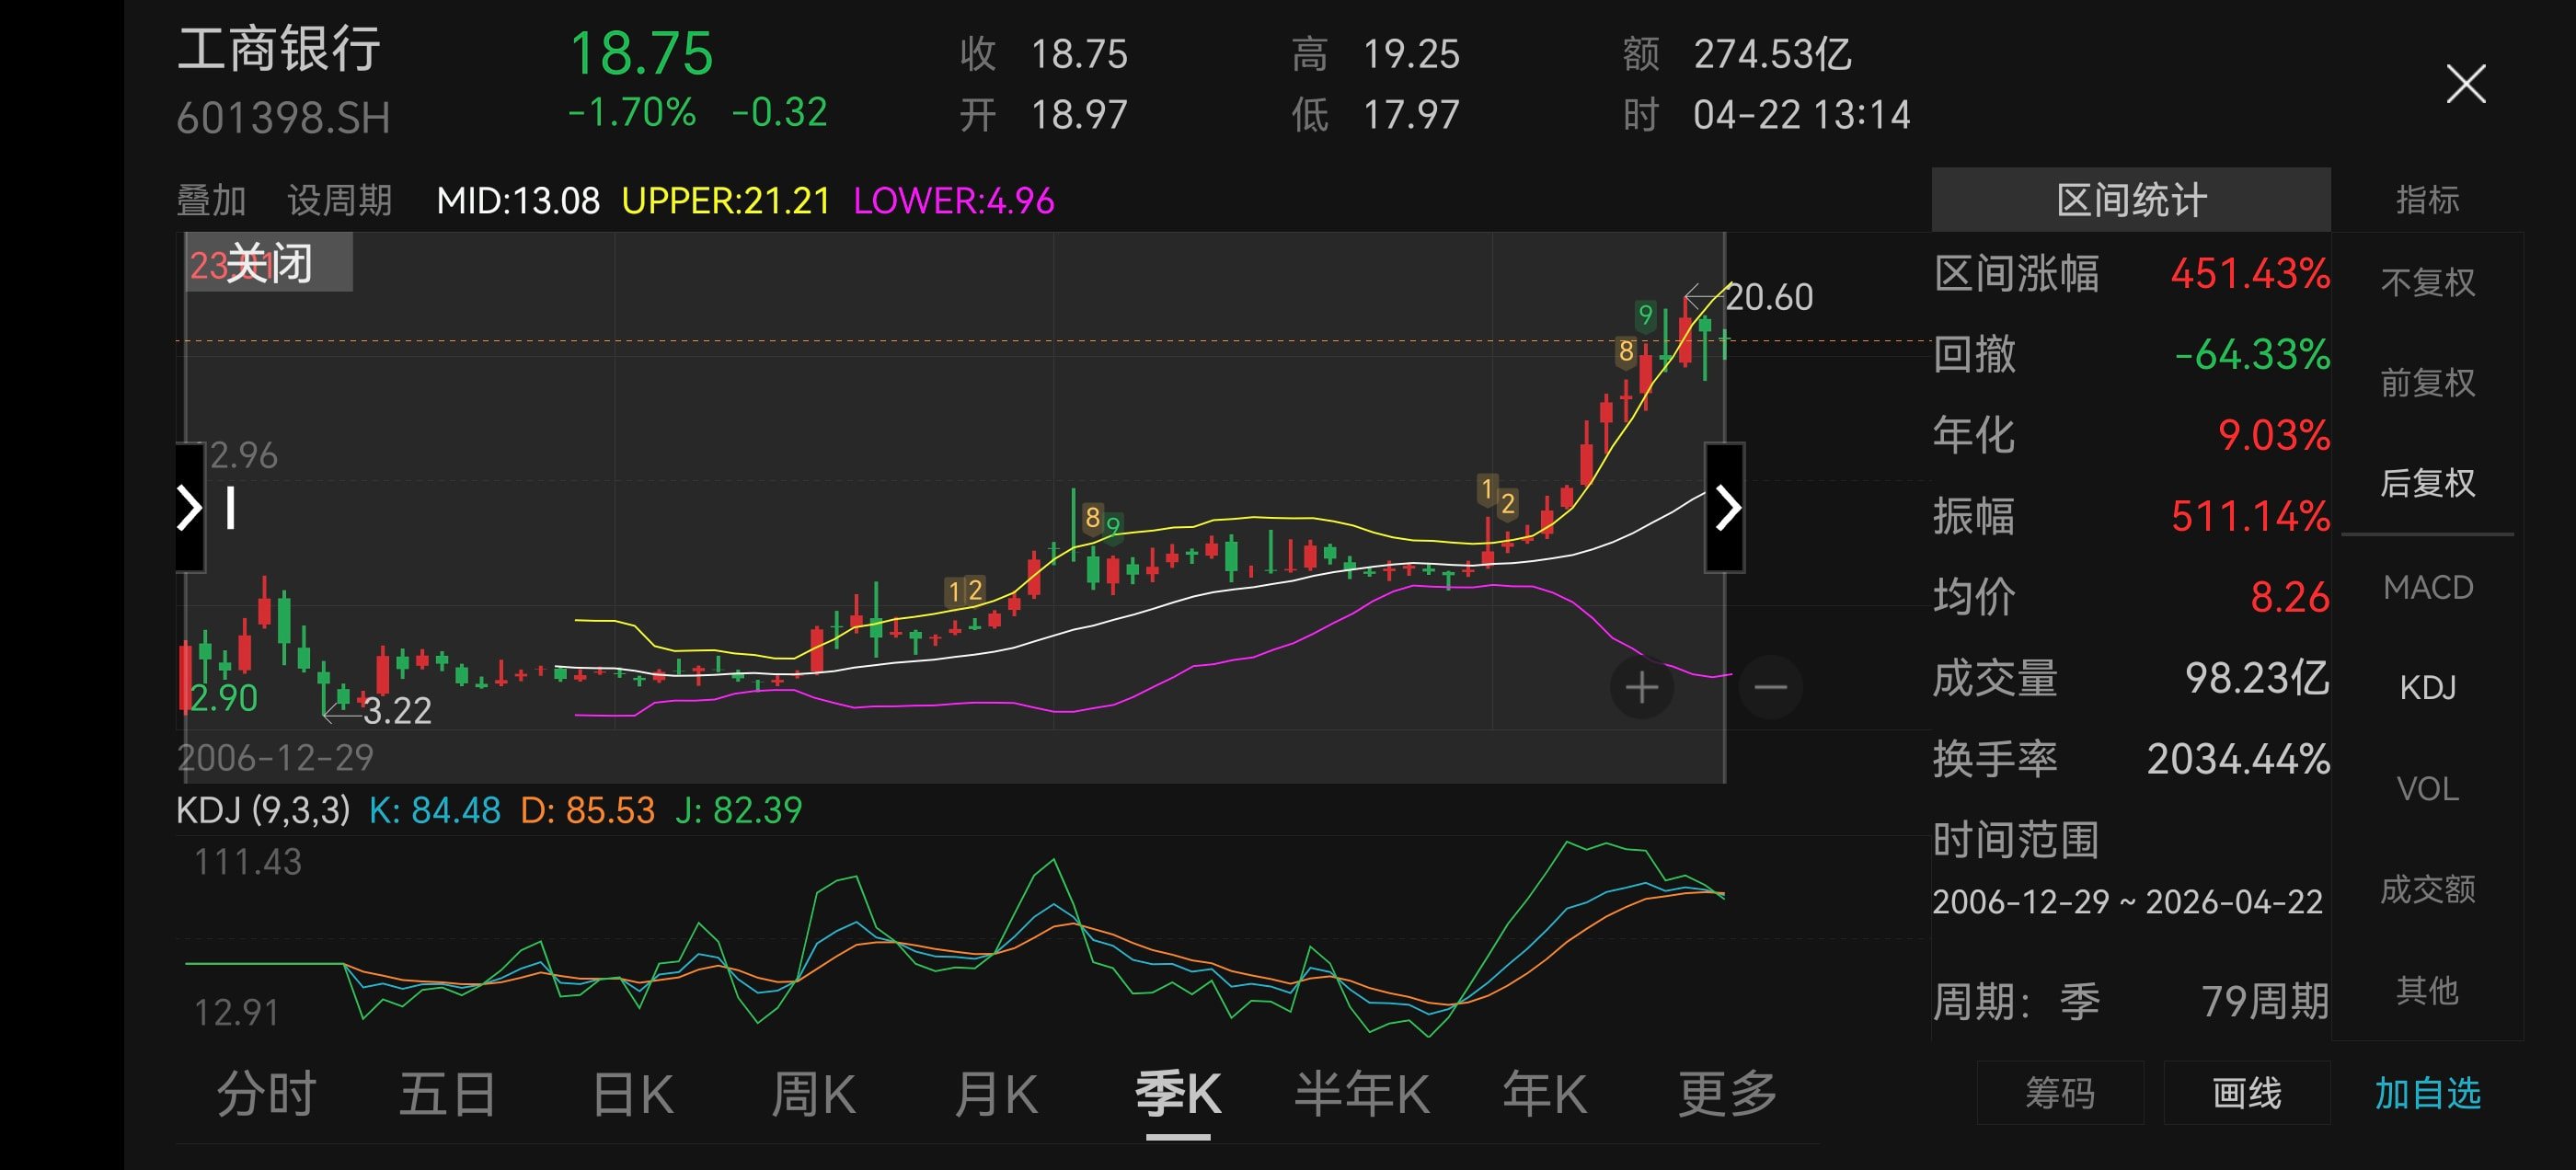Click K: 84.48 value

point(435,810)
